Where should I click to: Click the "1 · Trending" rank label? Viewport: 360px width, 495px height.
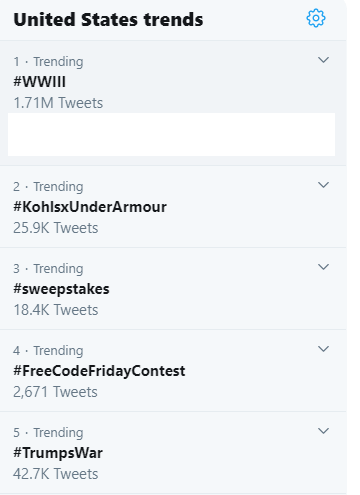tap(48, 62)
